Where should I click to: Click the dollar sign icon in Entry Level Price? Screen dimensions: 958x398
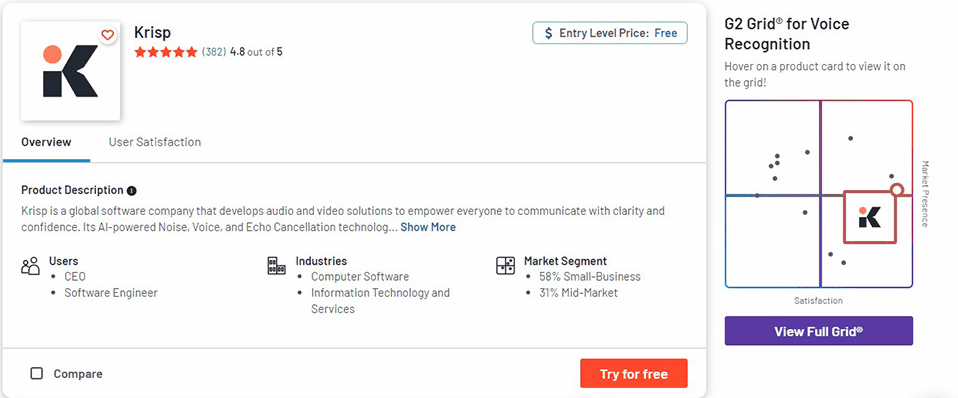(x=549, y=33)
